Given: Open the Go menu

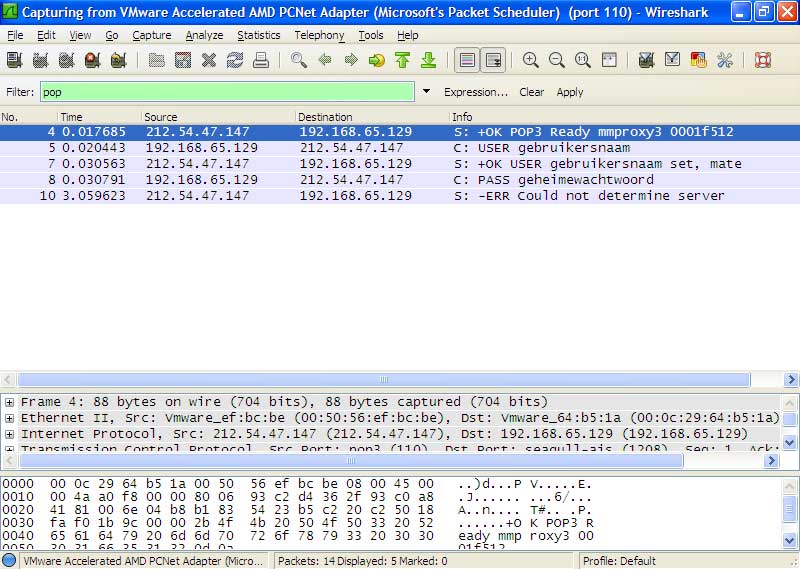Looking at the screenshot, I should tap(112, 35).
